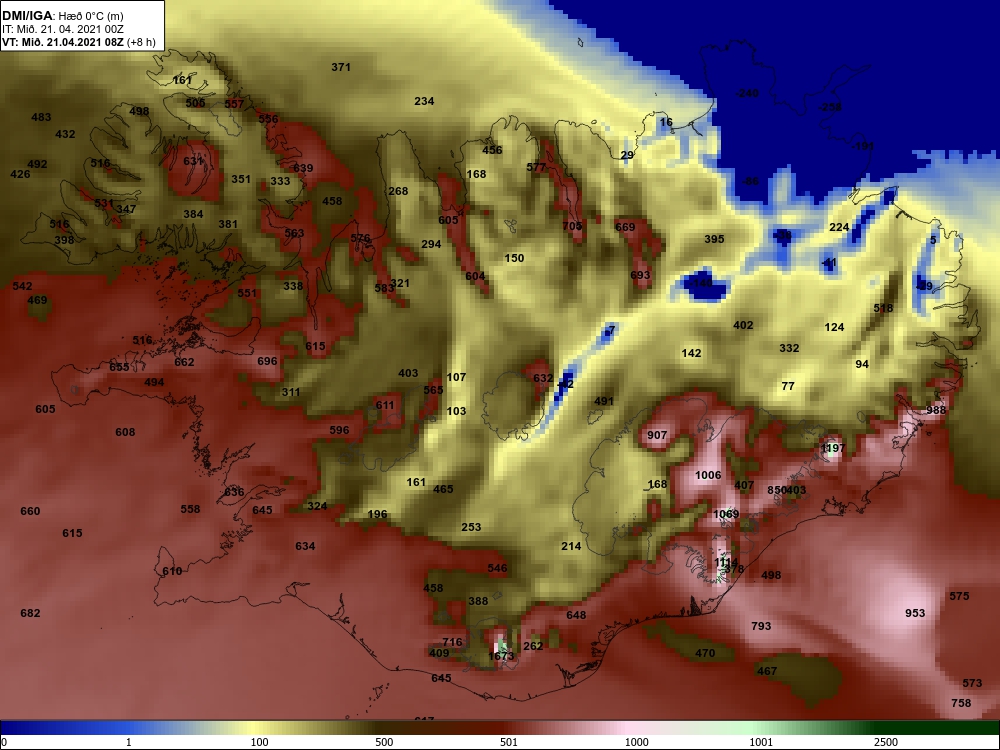Click the map value 758
The width and height of the screenshot is (1000, 750).
pyautogui.click(x=960, y=703)
